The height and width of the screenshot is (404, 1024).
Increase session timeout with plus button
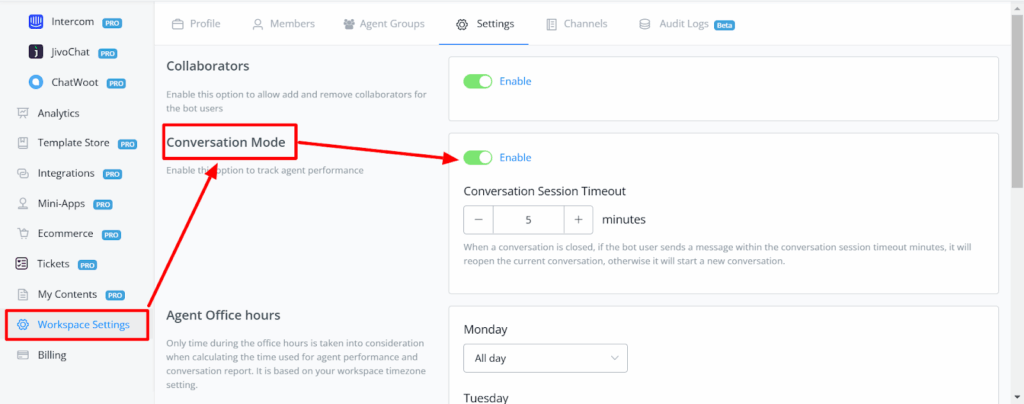point(578,220)
